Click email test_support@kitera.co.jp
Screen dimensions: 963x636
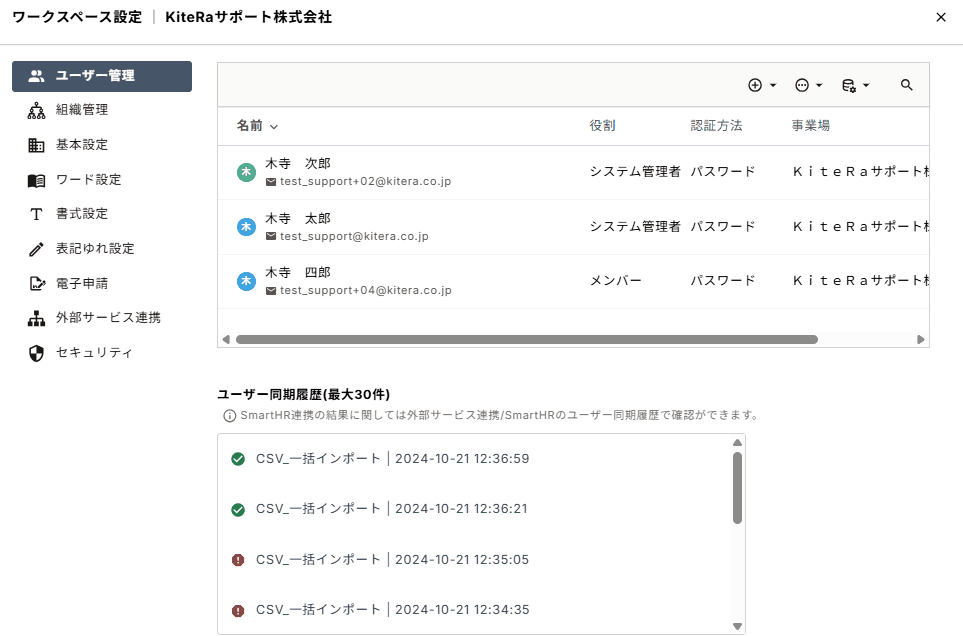(x=354, y=236)
